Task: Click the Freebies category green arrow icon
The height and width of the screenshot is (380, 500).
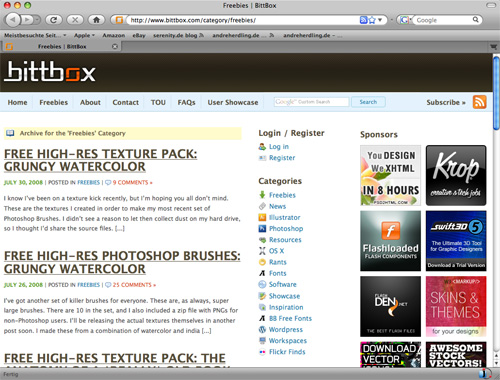Action: click(262, 195)
